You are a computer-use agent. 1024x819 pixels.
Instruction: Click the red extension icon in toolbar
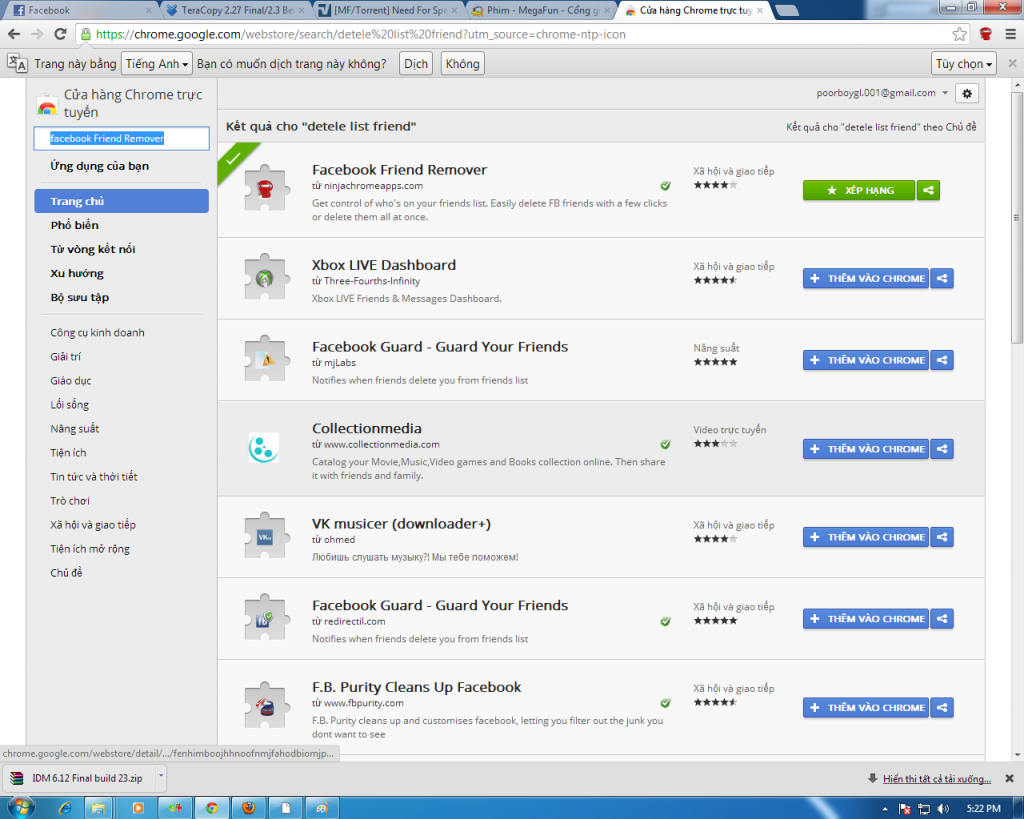986,34
